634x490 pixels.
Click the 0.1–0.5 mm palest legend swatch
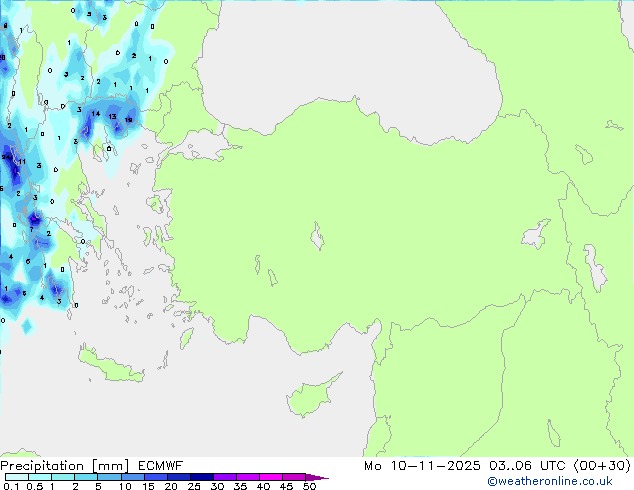pyautogui.click(x=17, y=477)
